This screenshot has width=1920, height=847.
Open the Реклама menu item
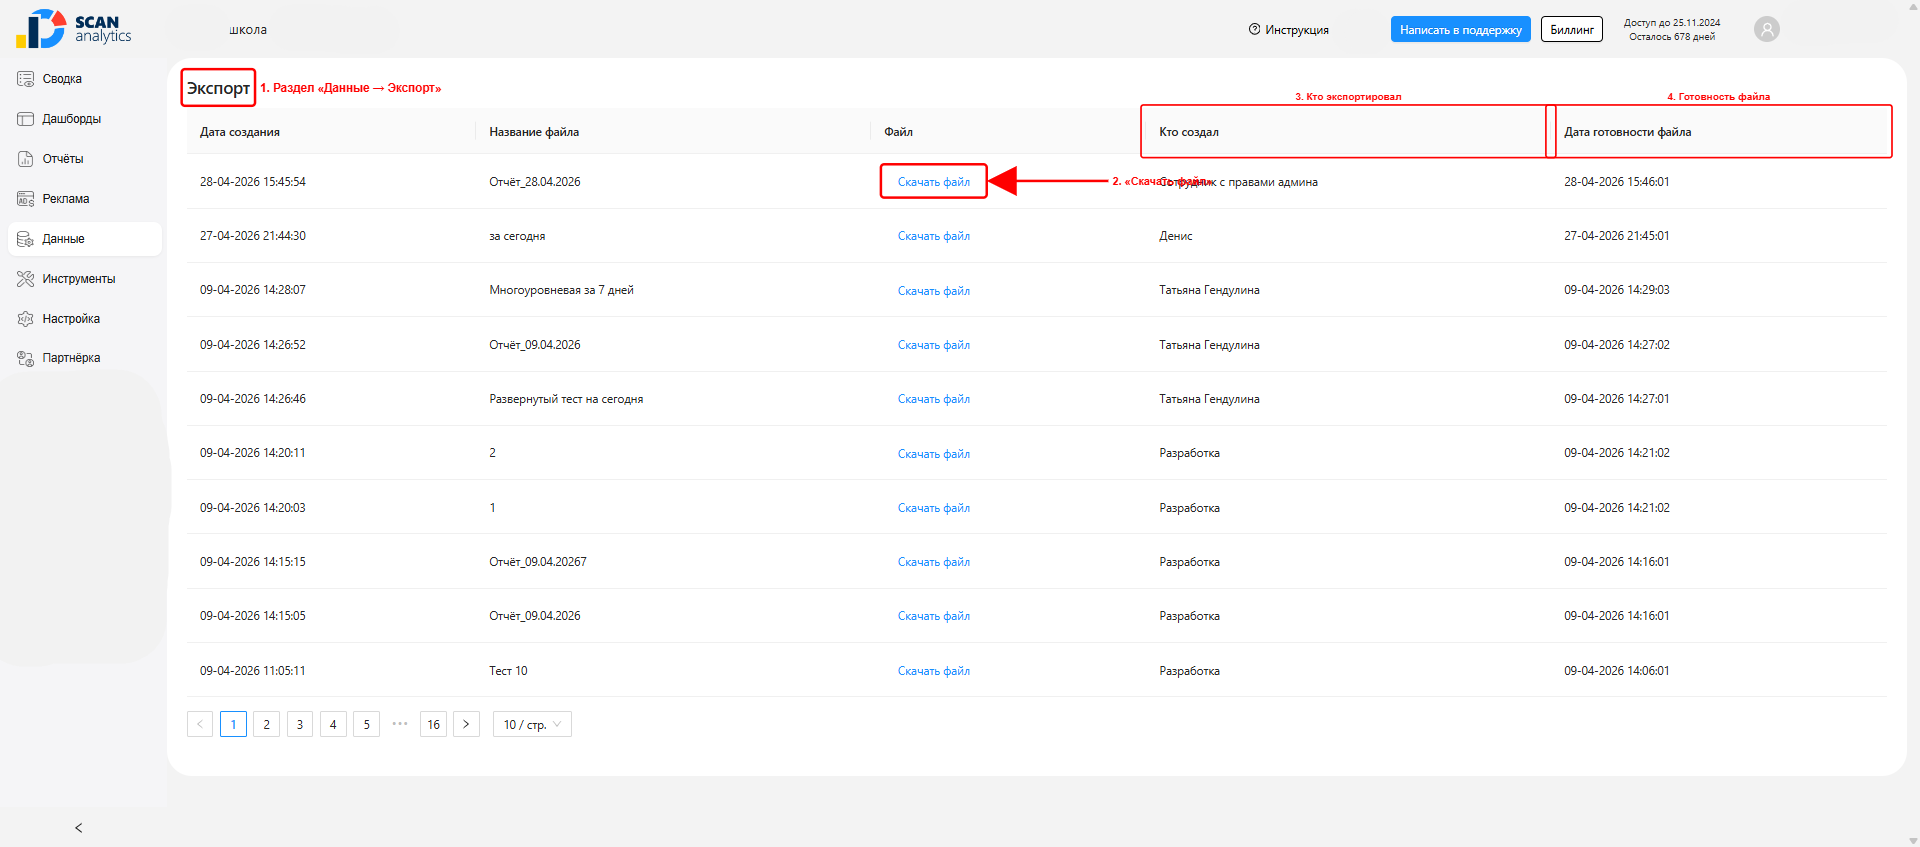click(85, 199)
